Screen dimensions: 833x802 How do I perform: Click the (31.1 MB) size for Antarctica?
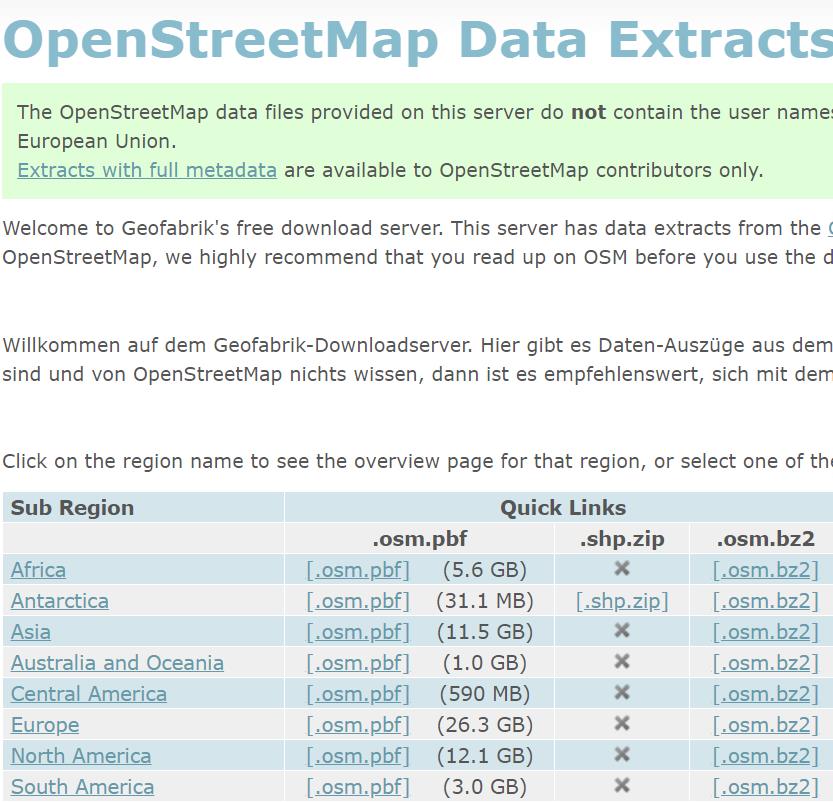pos(484,601)
